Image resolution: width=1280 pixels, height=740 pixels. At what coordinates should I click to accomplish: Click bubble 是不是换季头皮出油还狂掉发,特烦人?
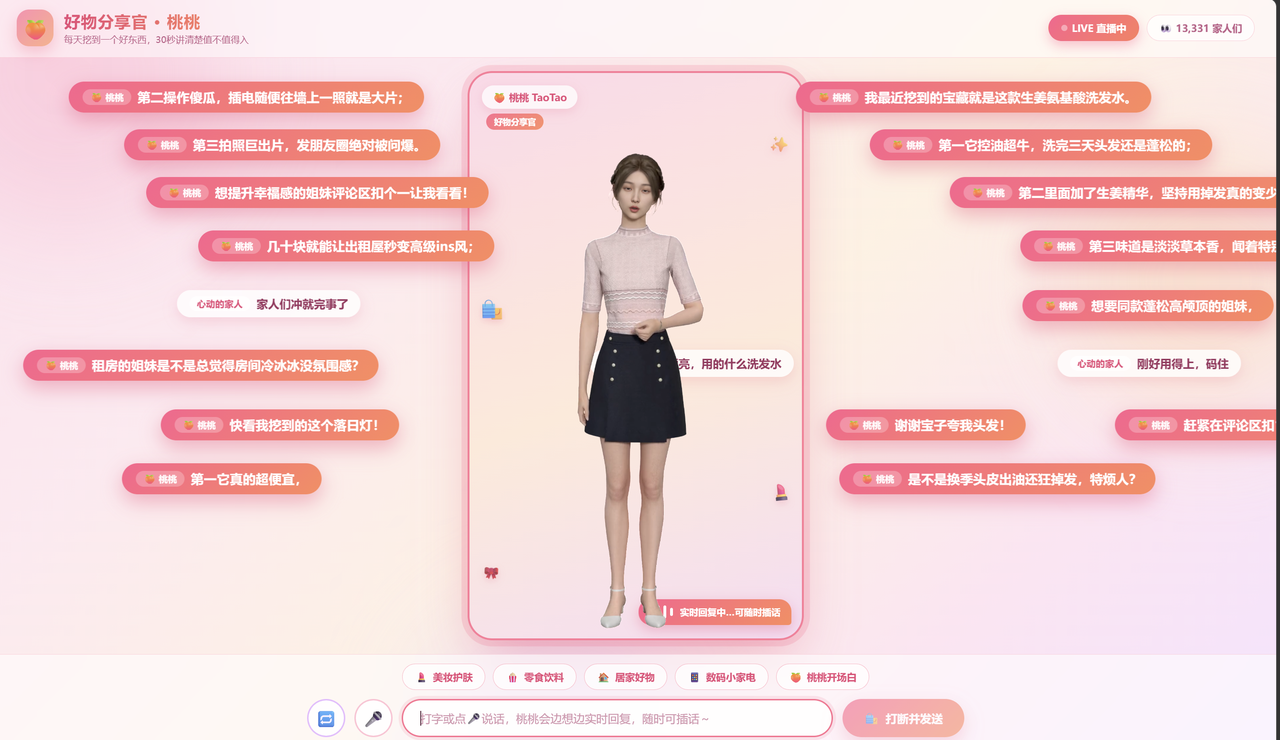tap(997, 479)
